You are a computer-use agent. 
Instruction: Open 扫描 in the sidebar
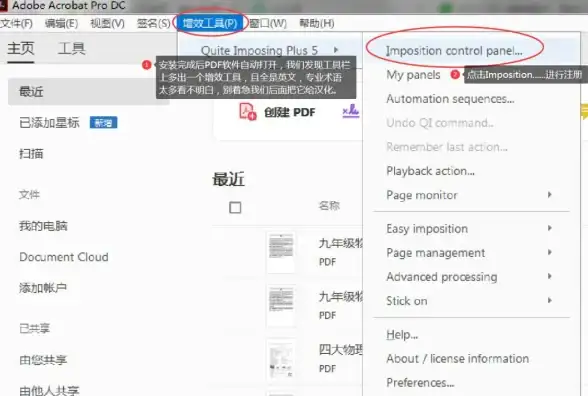31,154
